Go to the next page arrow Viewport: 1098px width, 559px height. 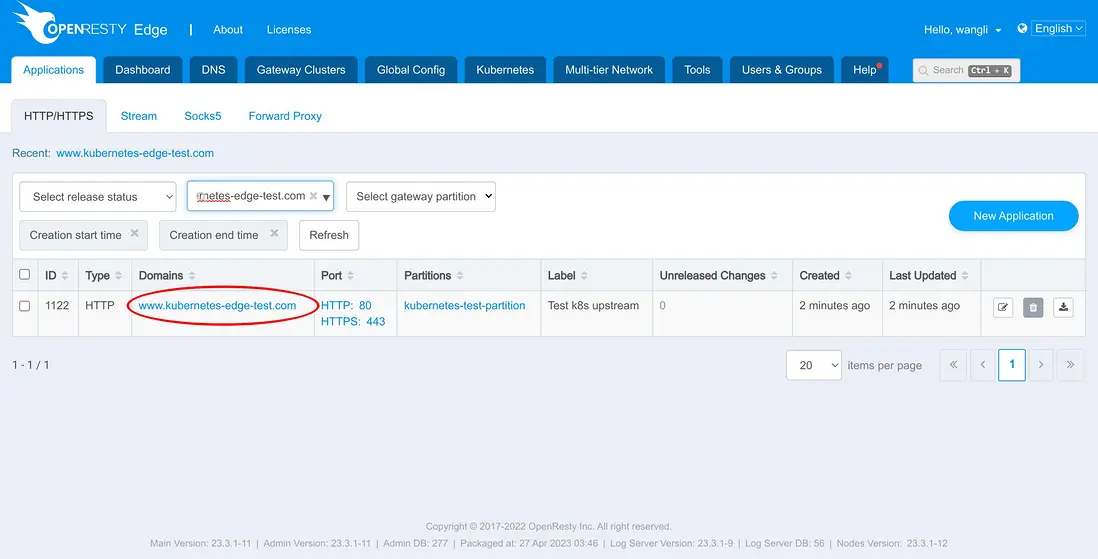point(1041,365)
